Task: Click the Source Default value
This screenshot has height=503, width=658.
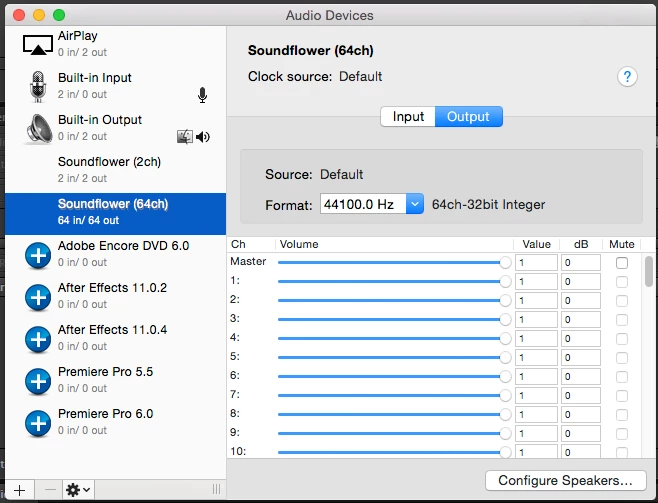Action: coord(342,174)
